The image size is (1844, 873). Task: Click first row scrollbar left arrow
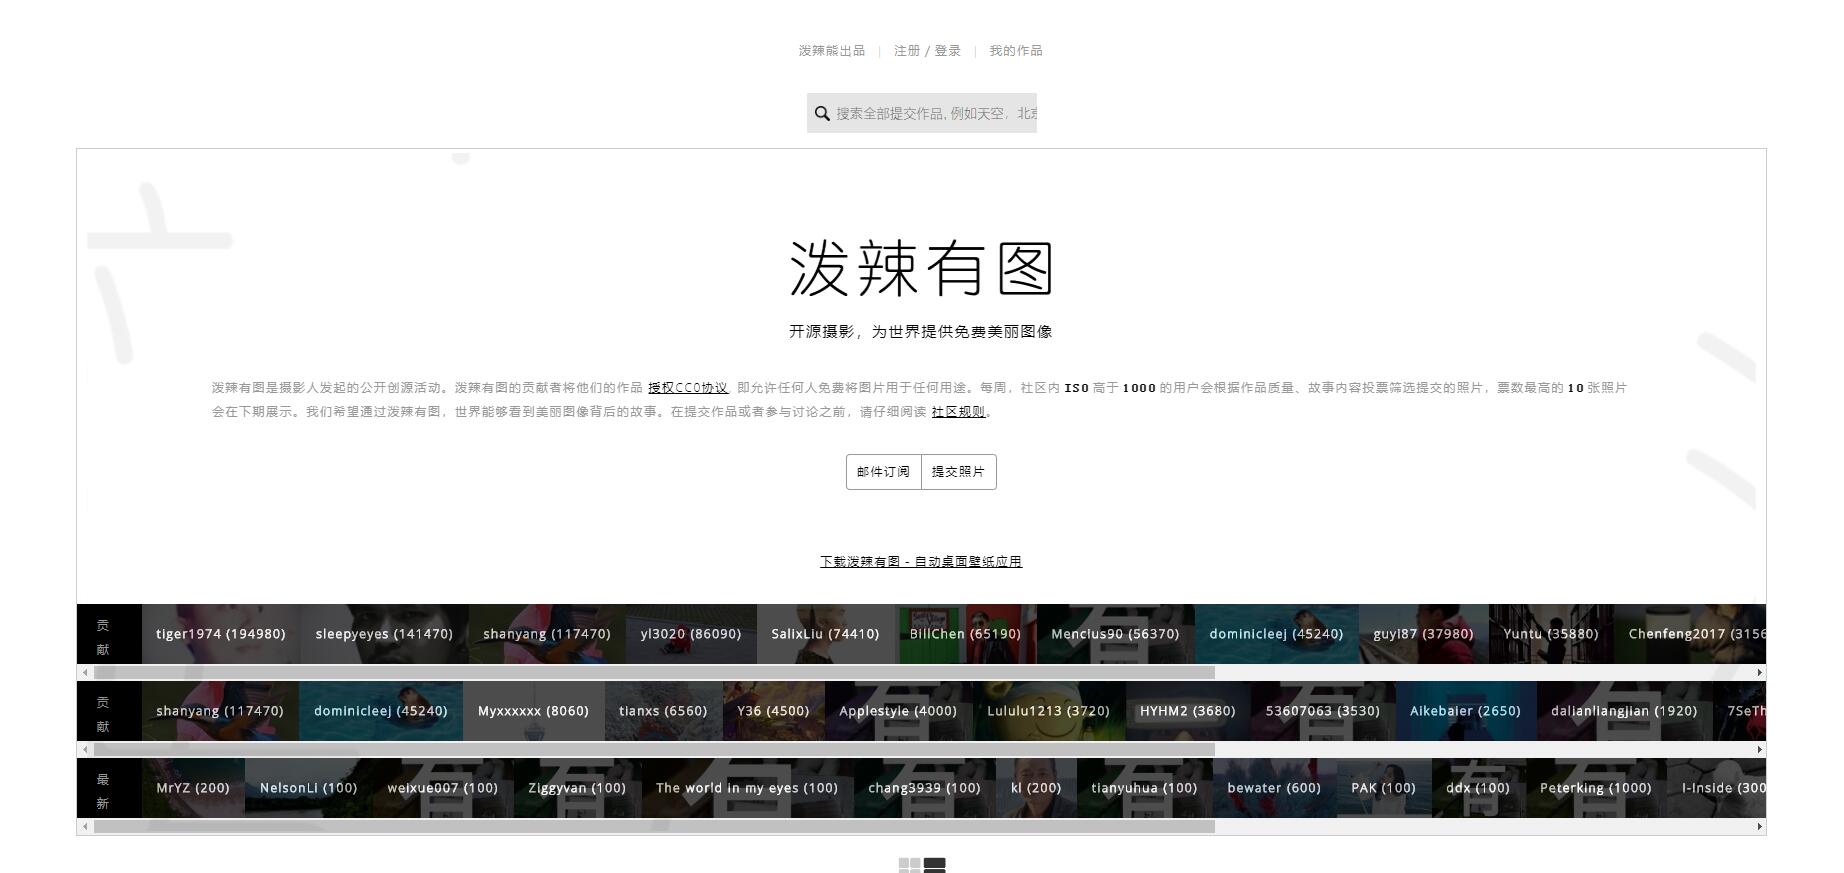pos(85,673)
